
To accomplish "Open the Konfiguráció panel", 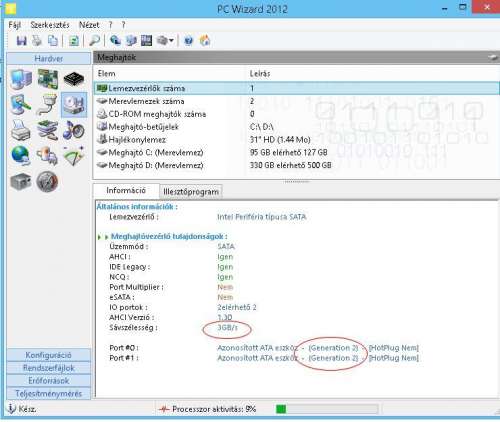I will tap(49, 355).
